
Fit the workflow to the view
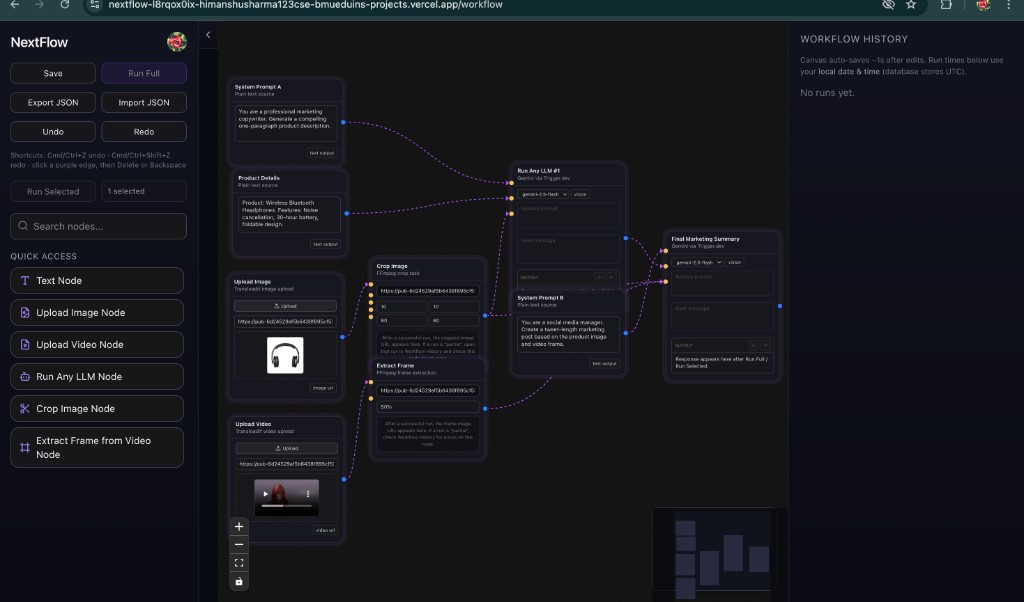click(239, 563)
